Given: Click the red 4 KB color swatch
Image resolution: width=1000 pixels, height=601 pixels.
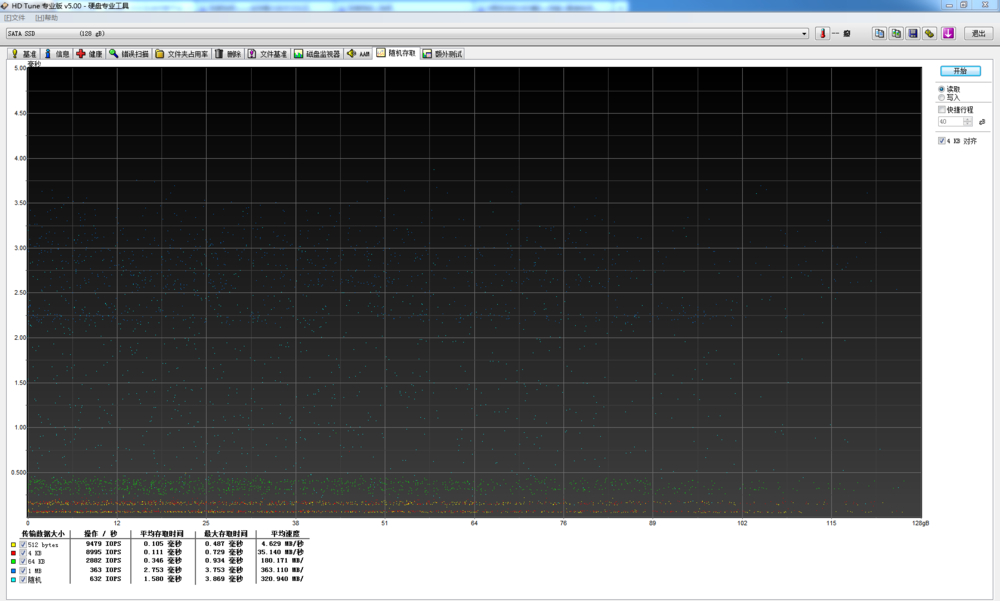Looking at the screenshot, I should (x=13, y=553).
